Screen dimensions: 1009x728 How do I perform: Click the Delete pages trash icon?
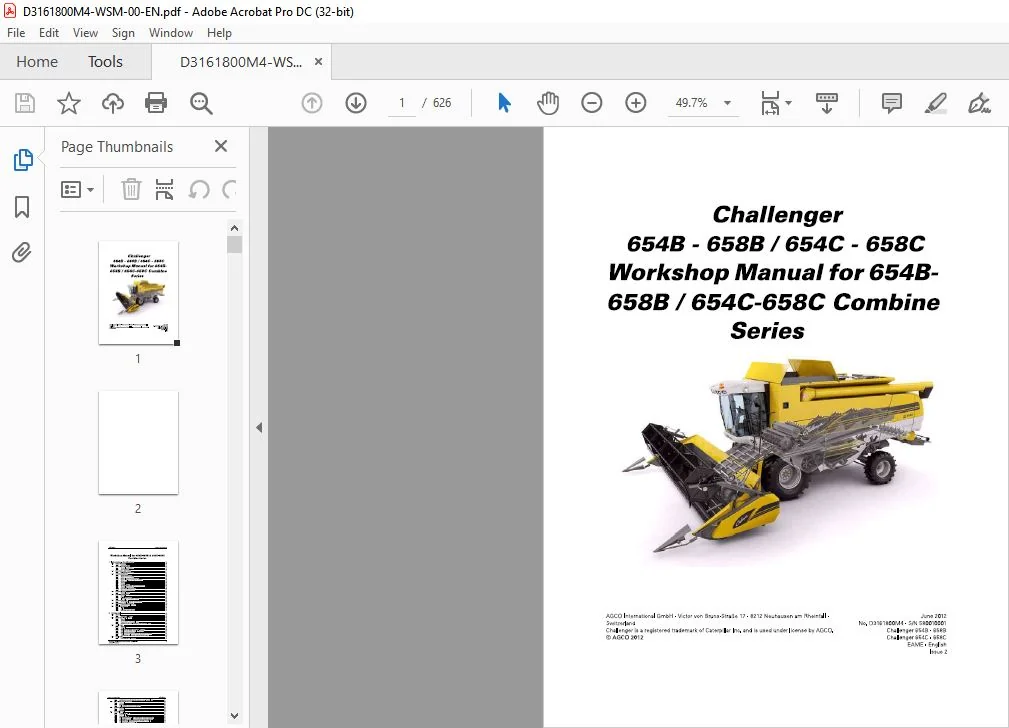[x=131, y=189]
